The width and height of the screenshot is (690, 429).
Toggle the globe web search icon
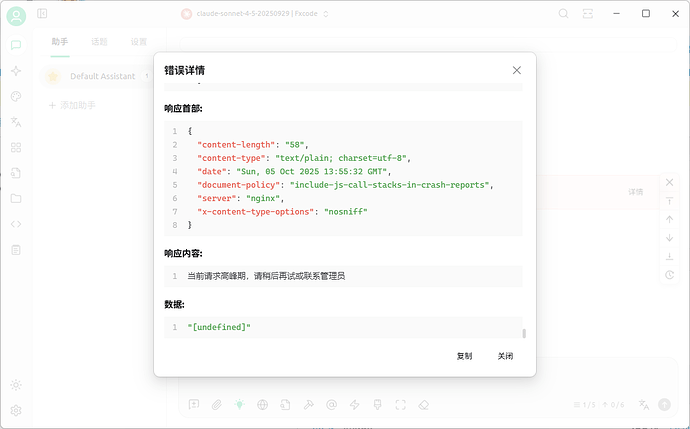(262, 405)
